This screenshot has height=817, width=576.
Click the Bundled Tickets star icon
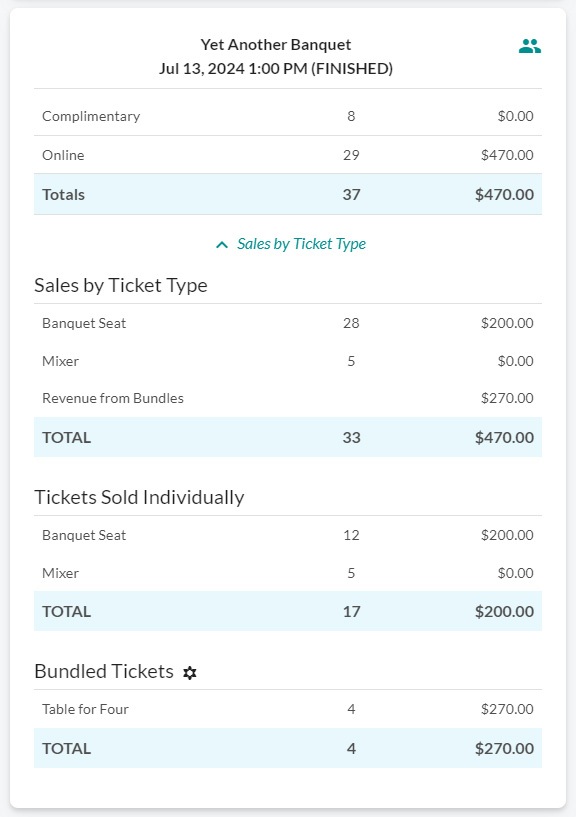[190, 673]
